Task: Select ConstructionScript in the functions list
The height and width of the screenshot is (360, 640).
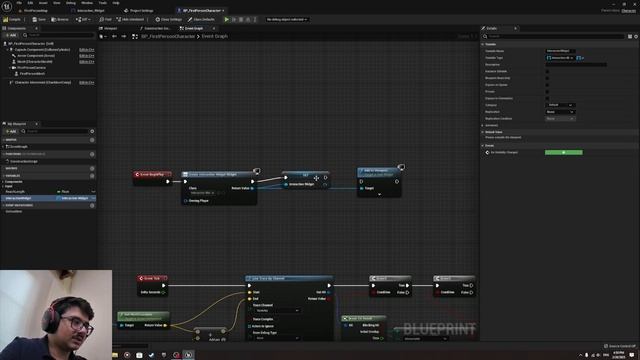Action: coord(24,162)
